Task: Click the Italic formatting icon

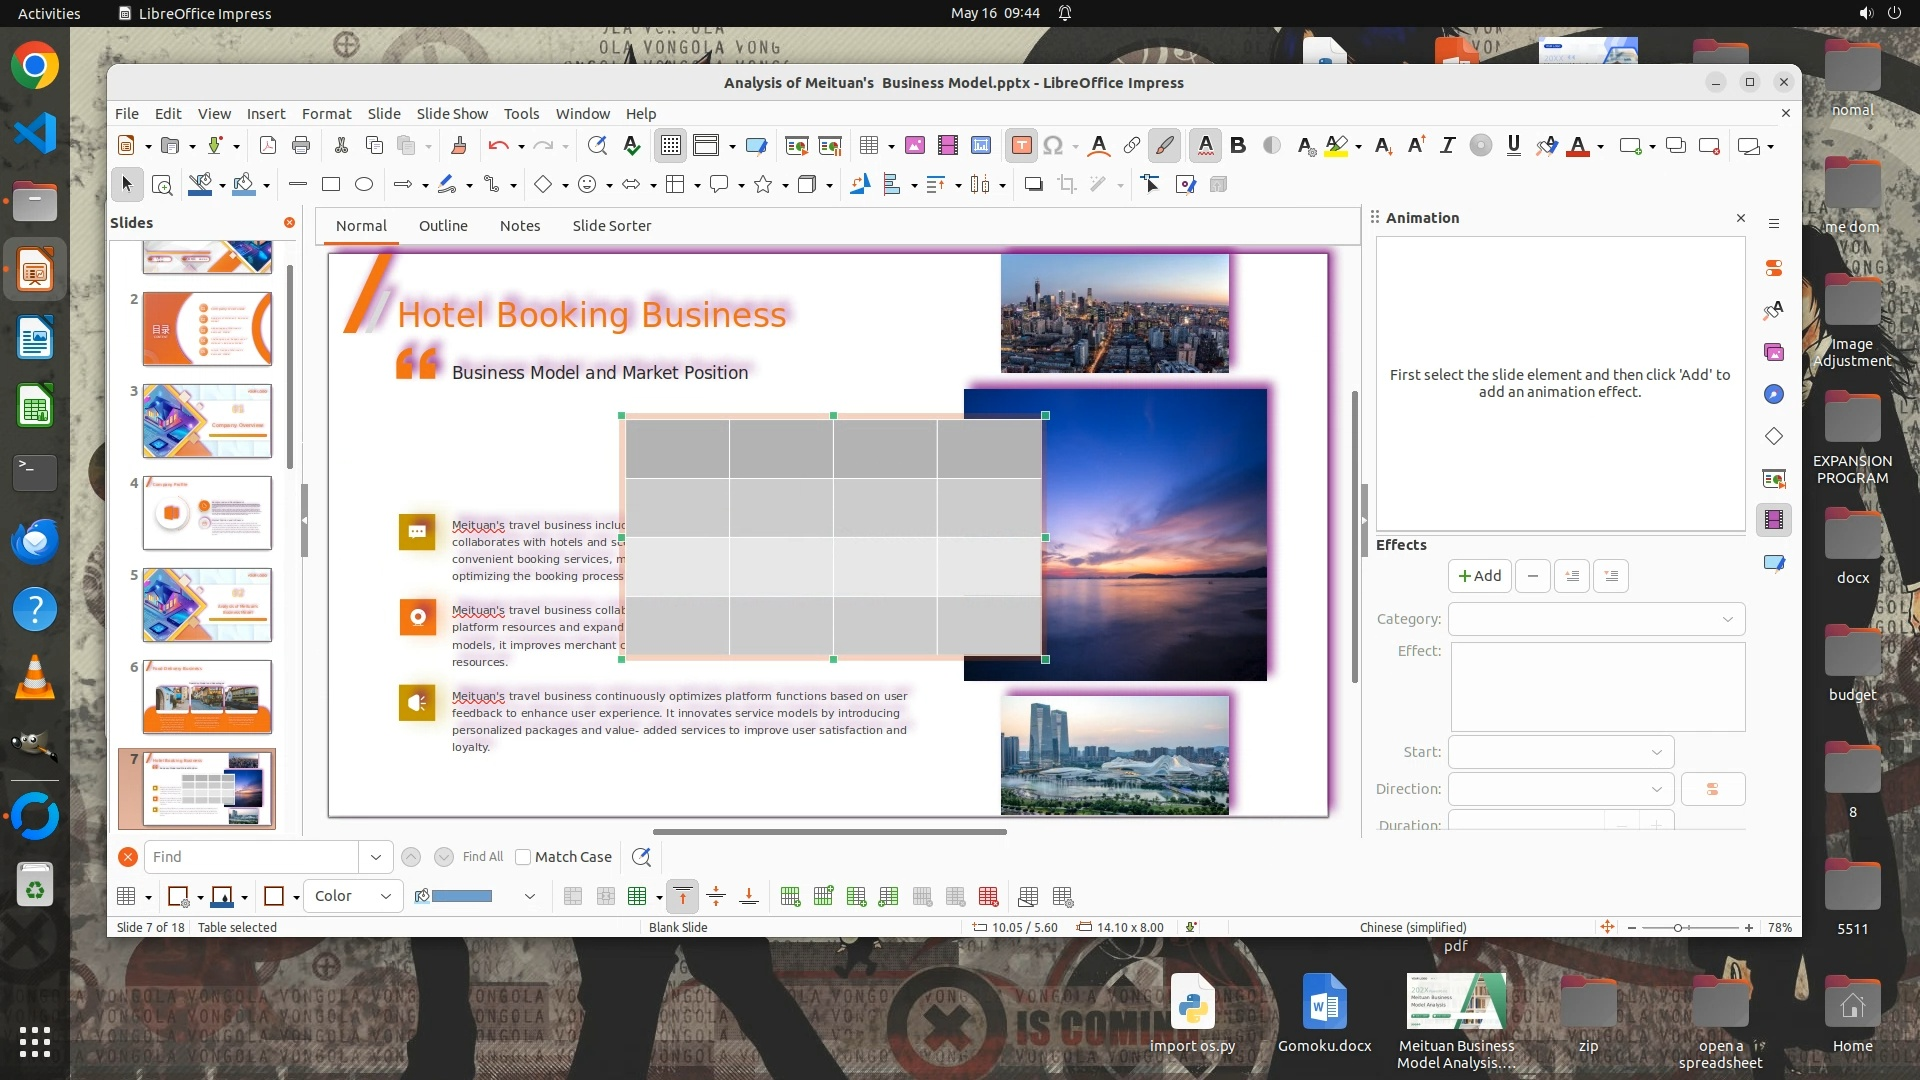Action: (x=1447, y=146)
